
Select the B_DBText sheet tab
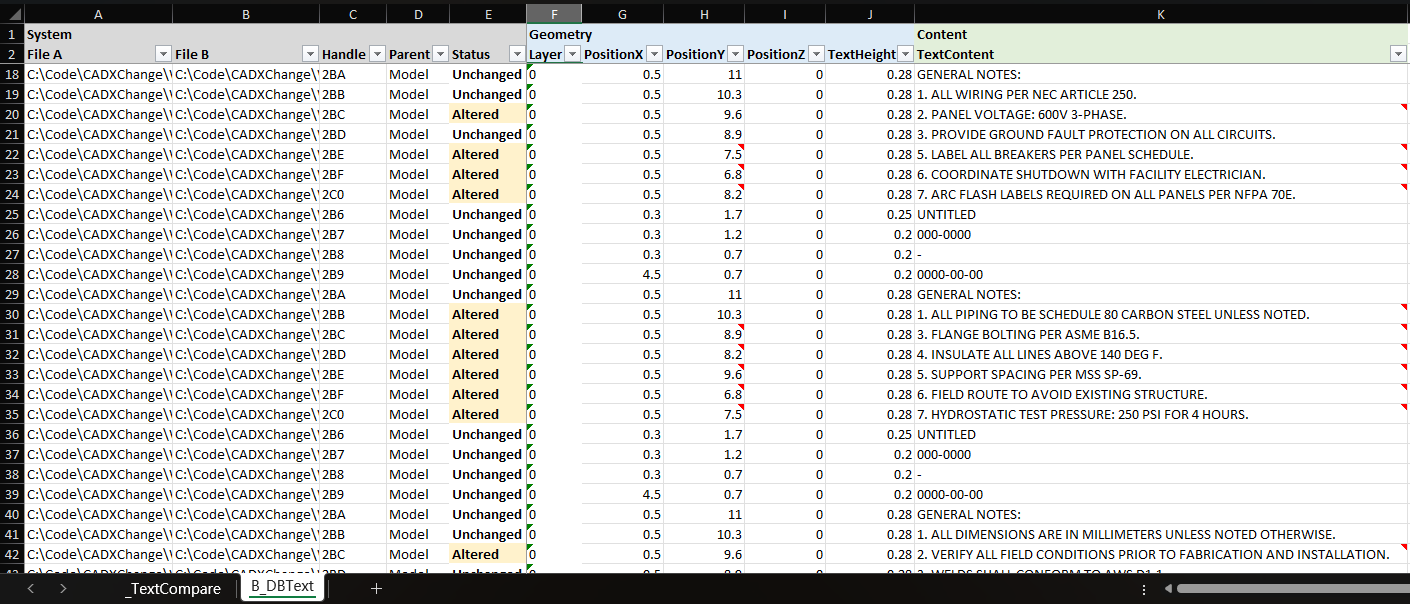coord(282,588)
